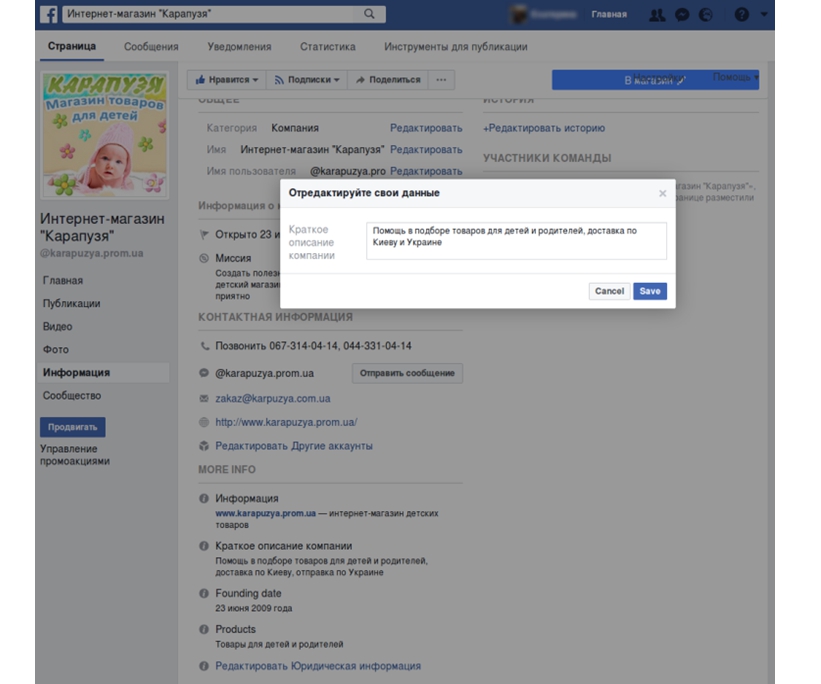Open the Уведомления tab

coord(239,47)
